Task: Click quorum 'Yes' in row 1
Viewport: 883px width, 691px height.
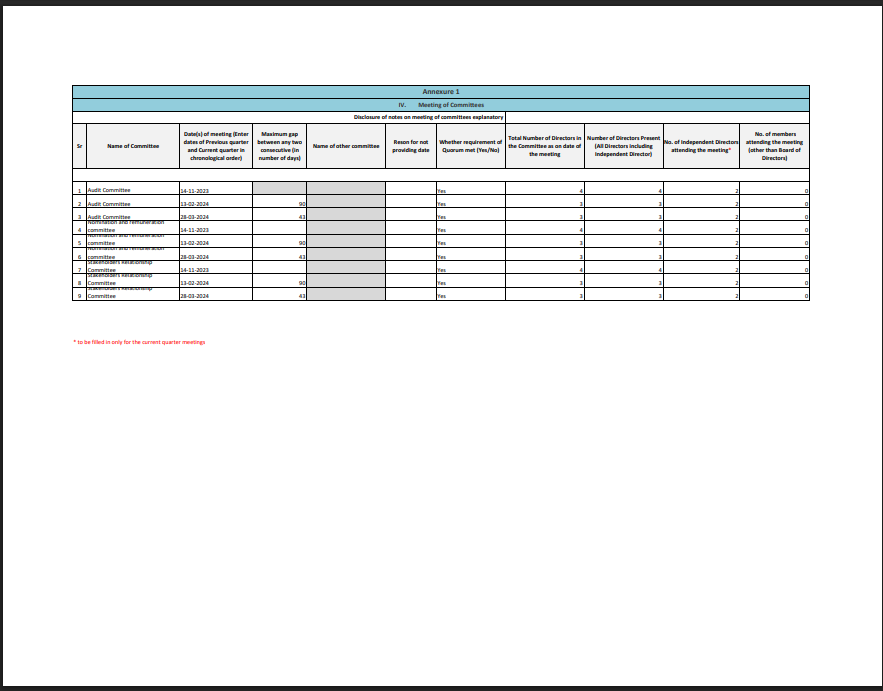Action: 442,191
